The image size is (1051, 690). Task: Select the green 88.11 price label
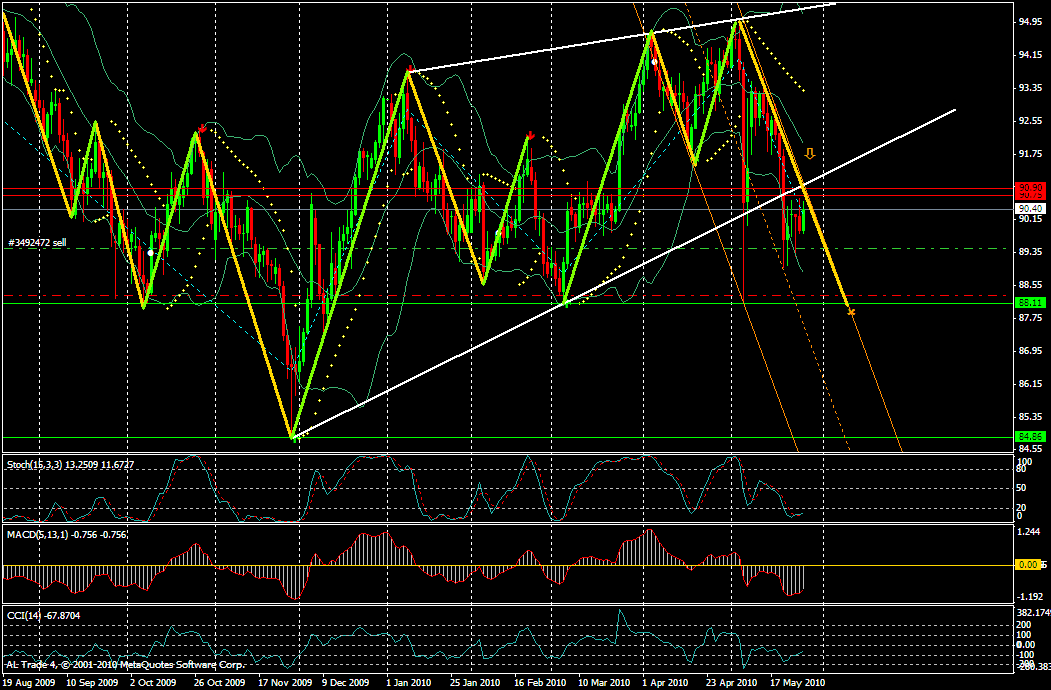[1031, 301]
